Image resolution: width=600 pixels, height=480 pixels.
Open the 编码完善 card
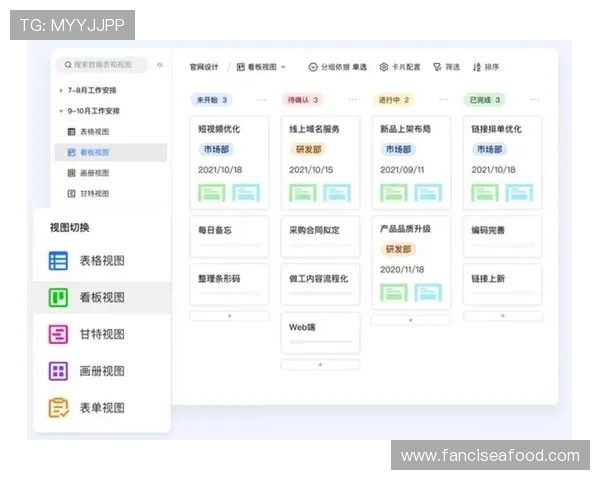(502, 237)
